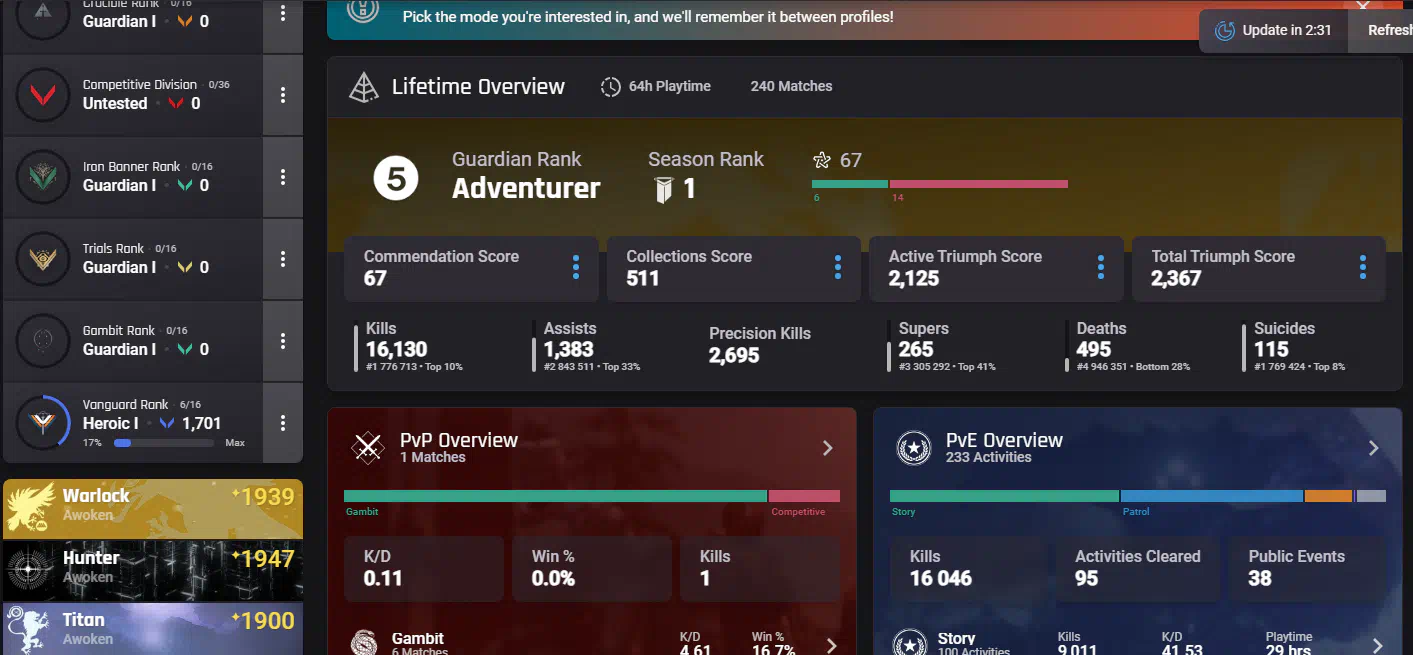Click the commendation score progress bar
This screenshot has width=1413, height=655.
coord(939,184)
